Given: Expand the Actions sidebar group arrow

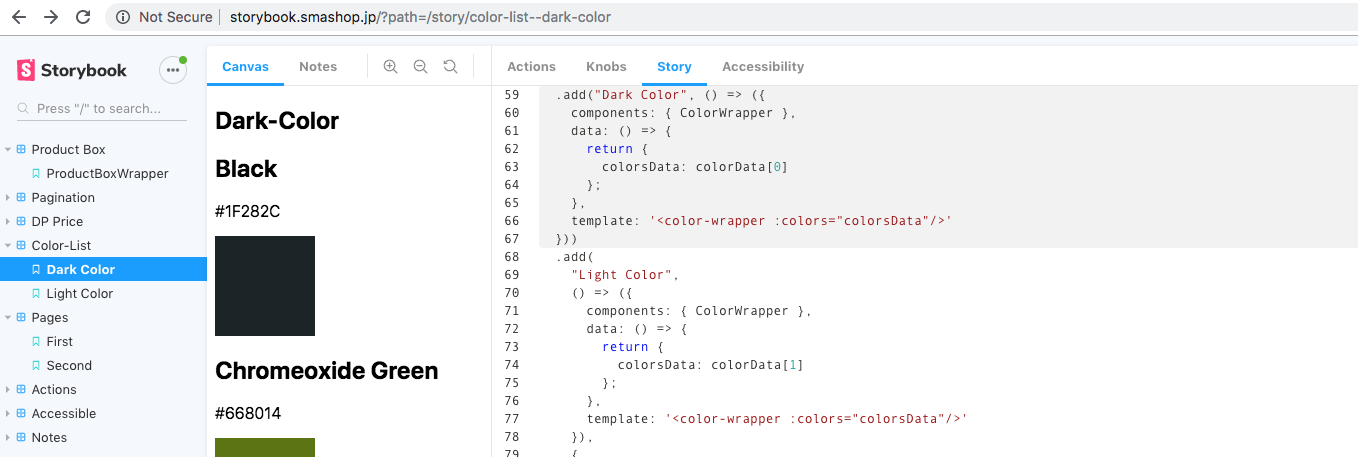Looking at the screenshot, I should [x=8, y=389].
